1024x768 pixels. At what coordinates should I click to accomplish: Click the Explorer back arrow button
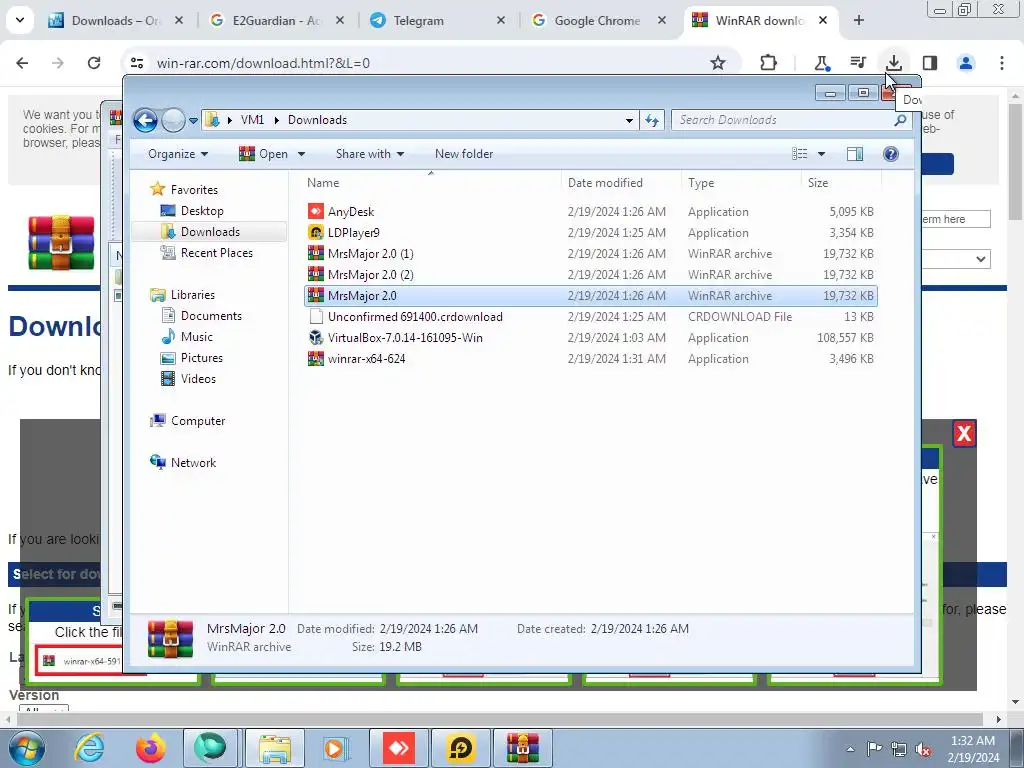tap(145, 120)
